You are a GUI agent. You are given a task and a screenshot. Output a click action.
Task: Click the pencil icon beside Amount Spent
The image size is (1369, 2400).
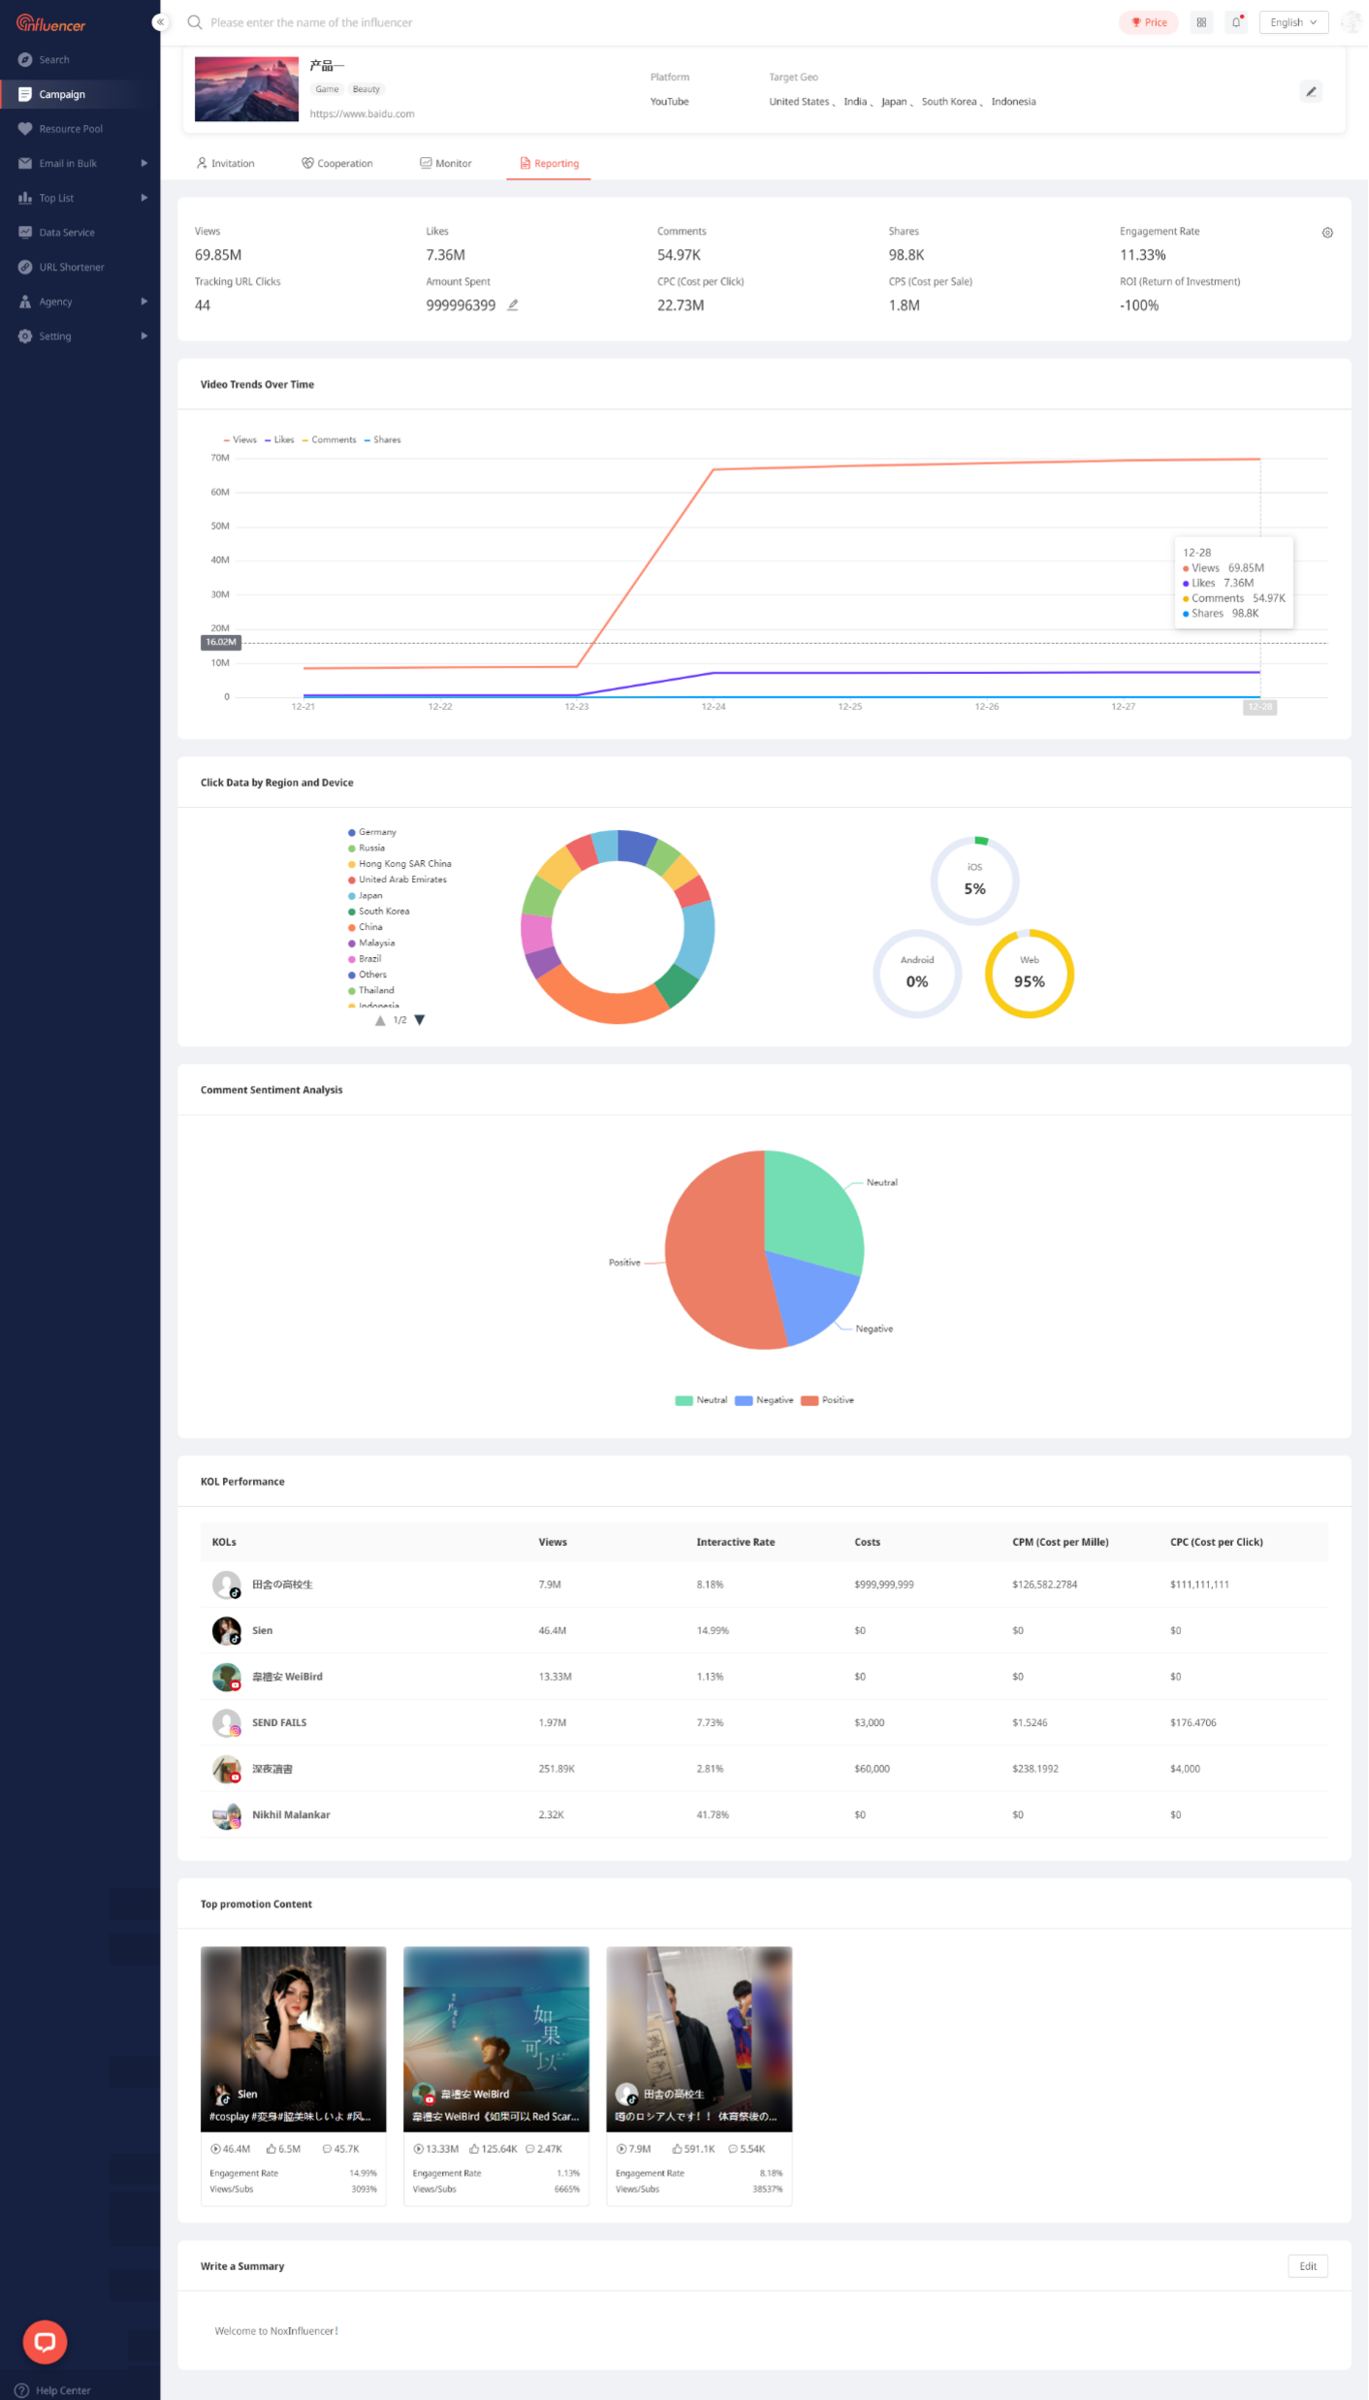512,305
